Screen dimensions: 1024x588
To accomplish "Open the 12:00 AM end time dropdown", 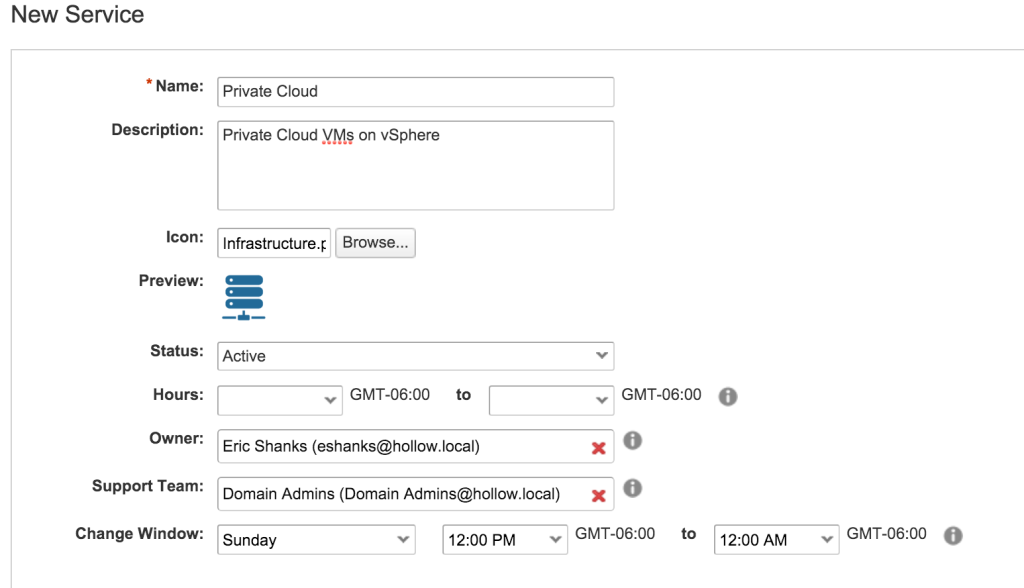I will (776, 539).
